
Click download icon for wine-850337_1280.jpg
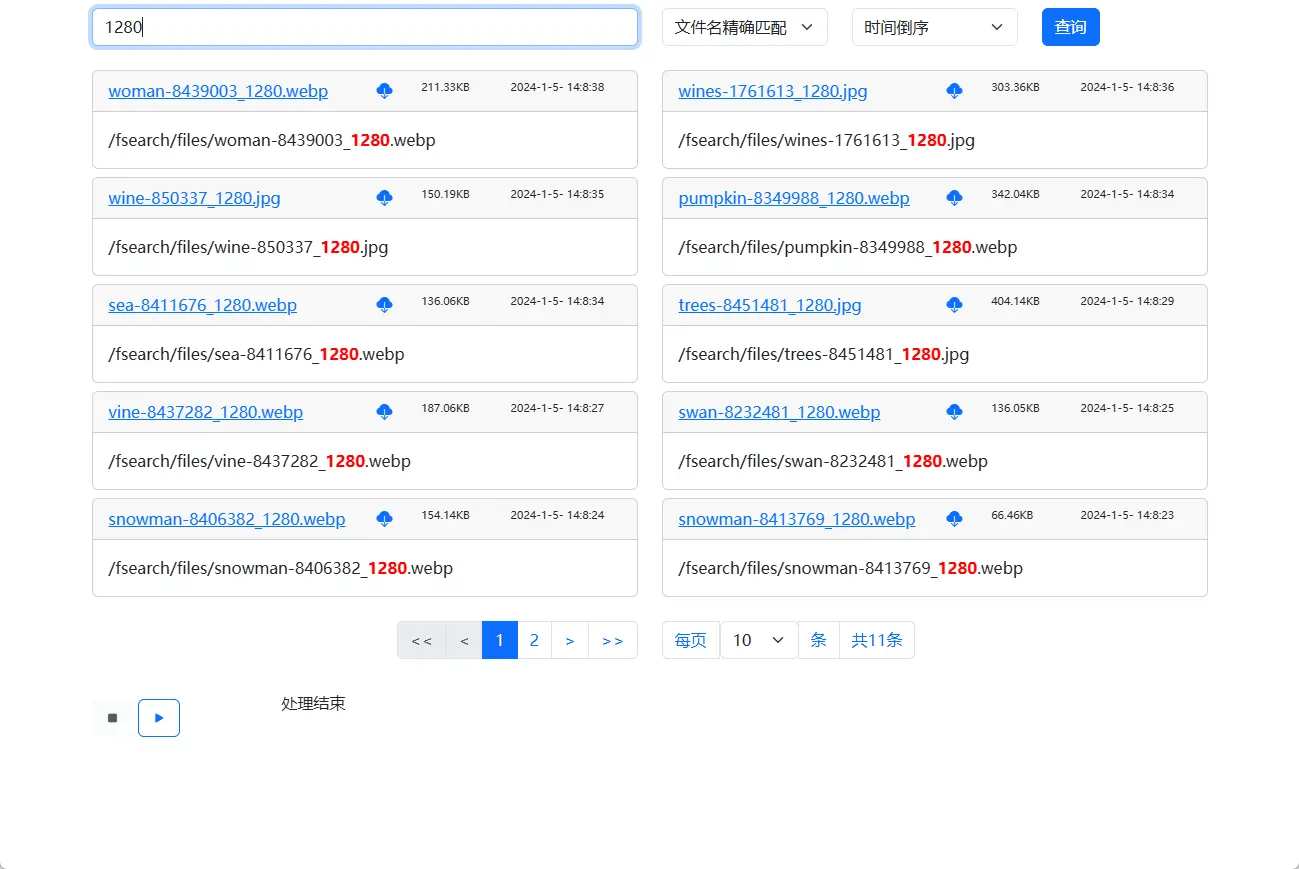pos(385,198)
